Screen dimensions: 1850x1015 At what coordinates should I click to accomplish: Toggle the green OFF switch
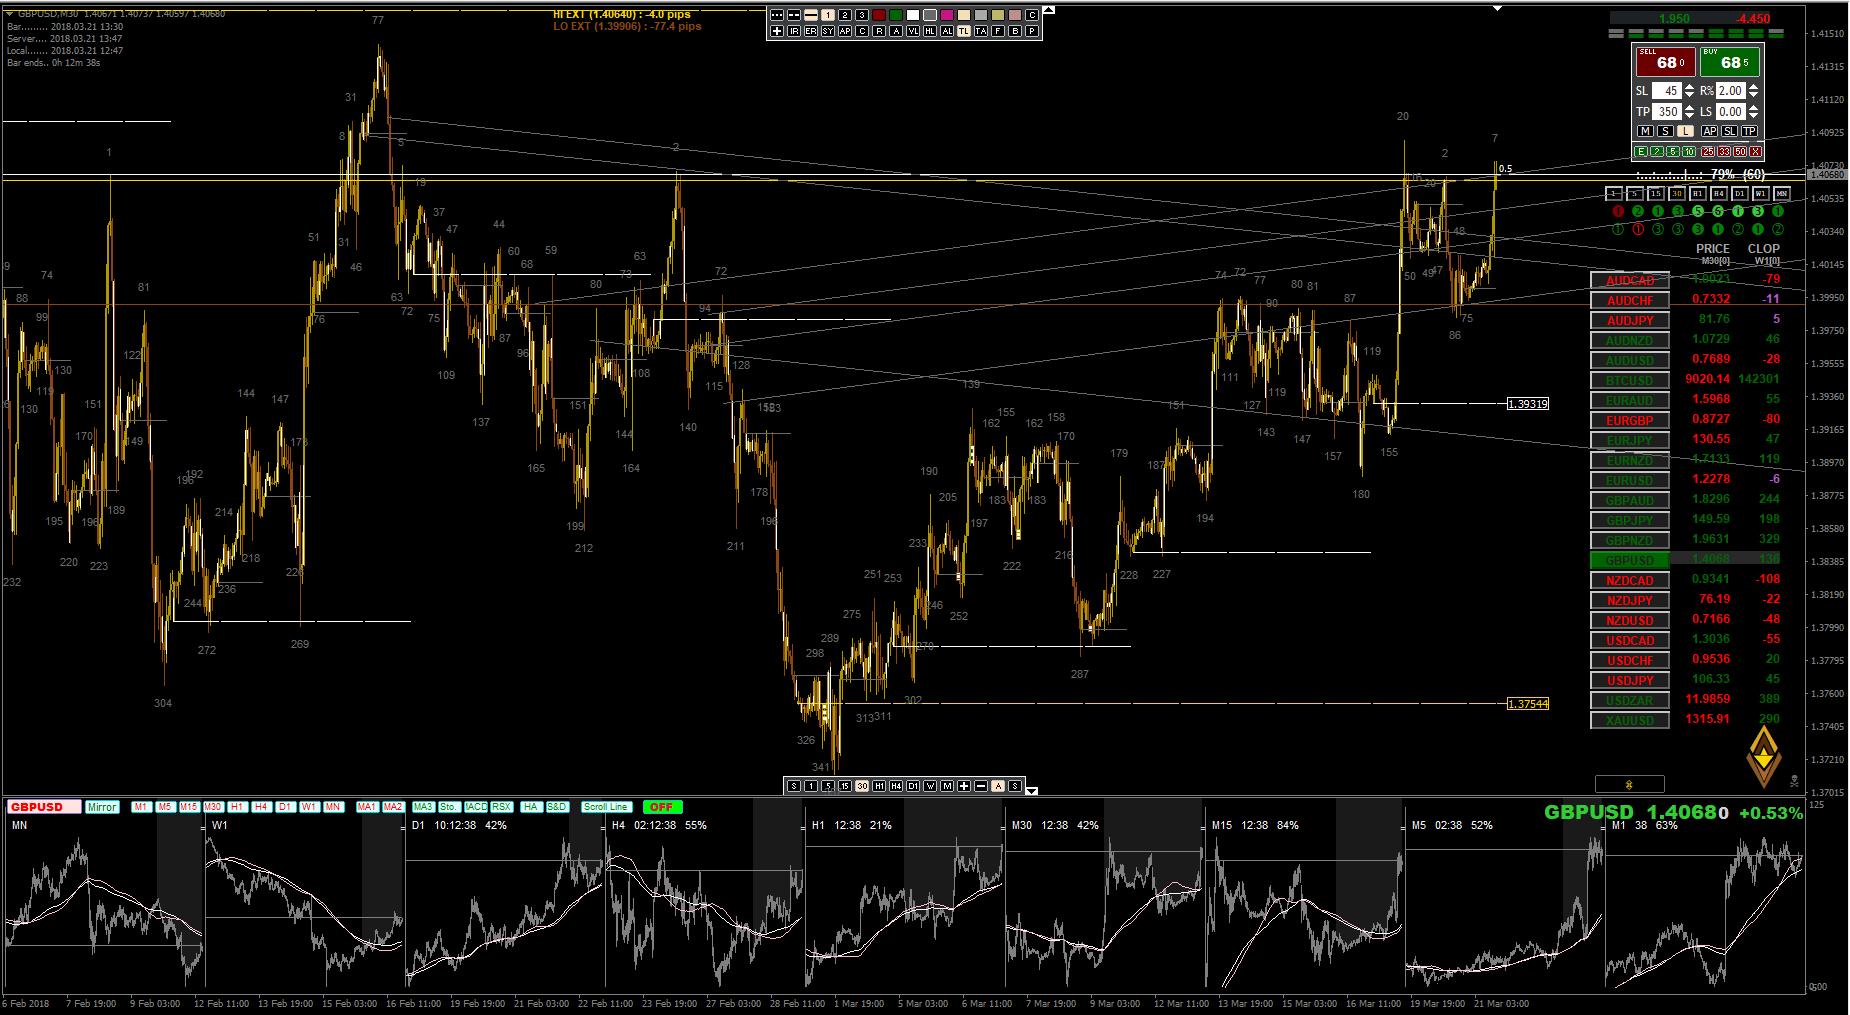pyautogui.click(x=661, y=807)
